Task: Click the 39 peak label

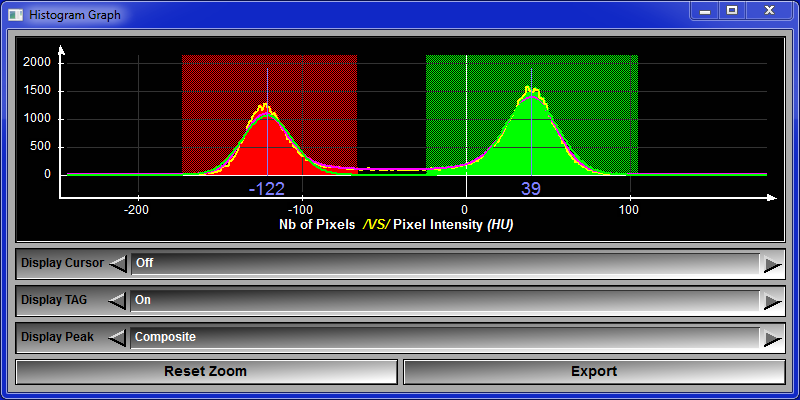Action: (531, 189)
